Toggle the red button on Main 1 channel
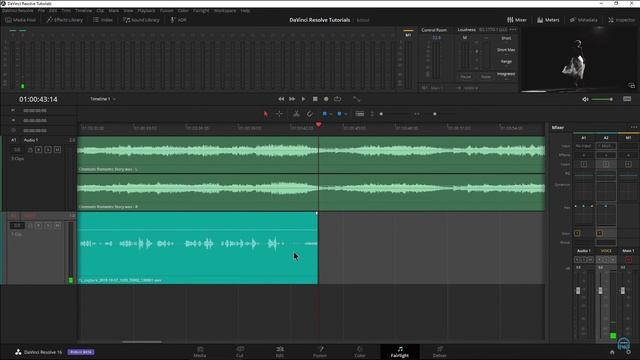 [629, 260]
